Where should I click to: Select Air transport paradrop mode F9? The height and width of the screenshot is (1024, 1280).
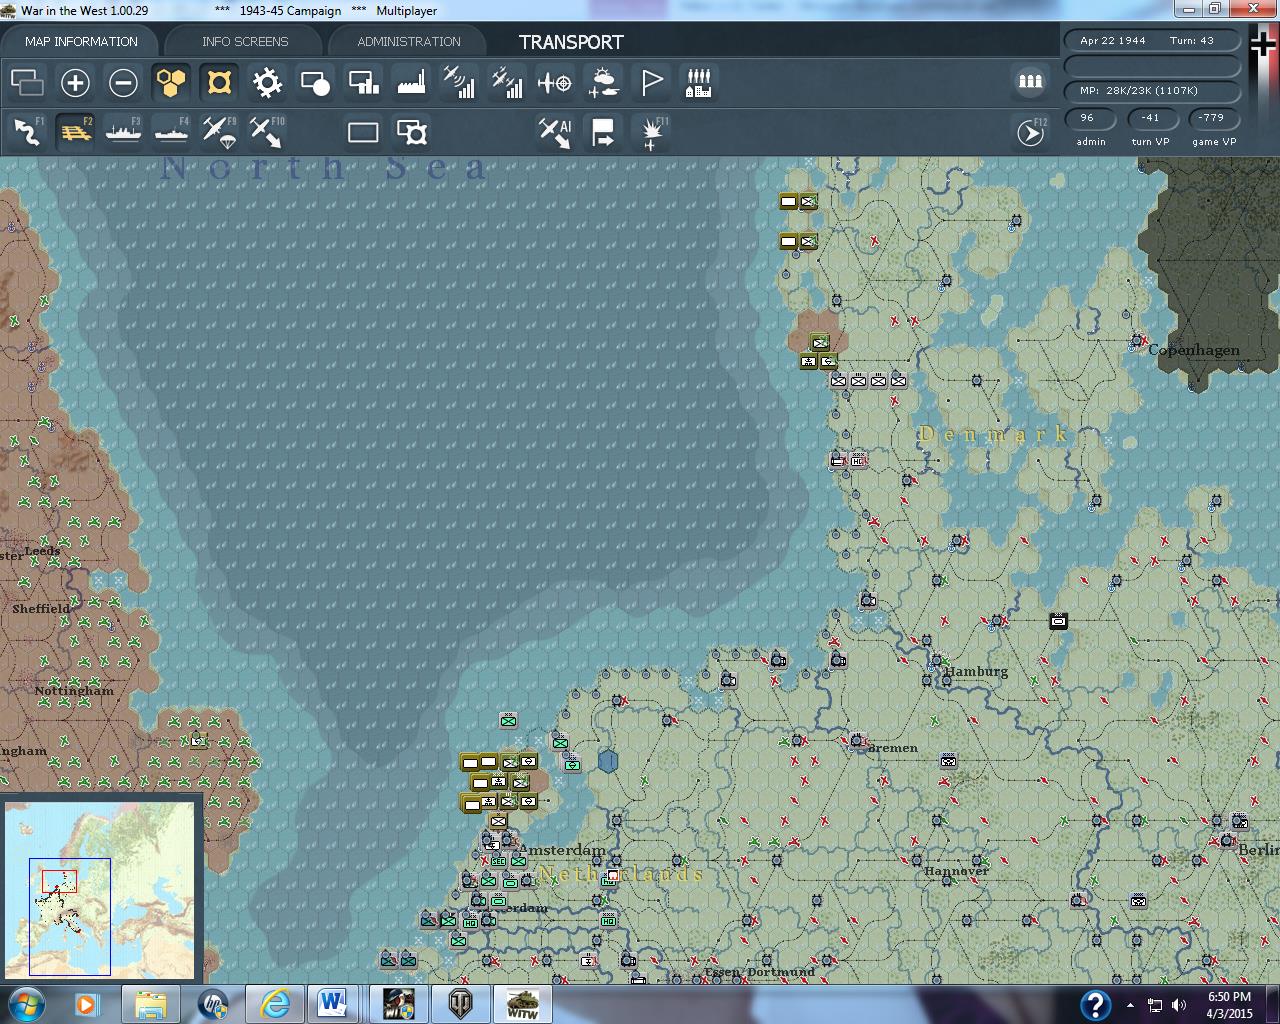click(219, 132)
